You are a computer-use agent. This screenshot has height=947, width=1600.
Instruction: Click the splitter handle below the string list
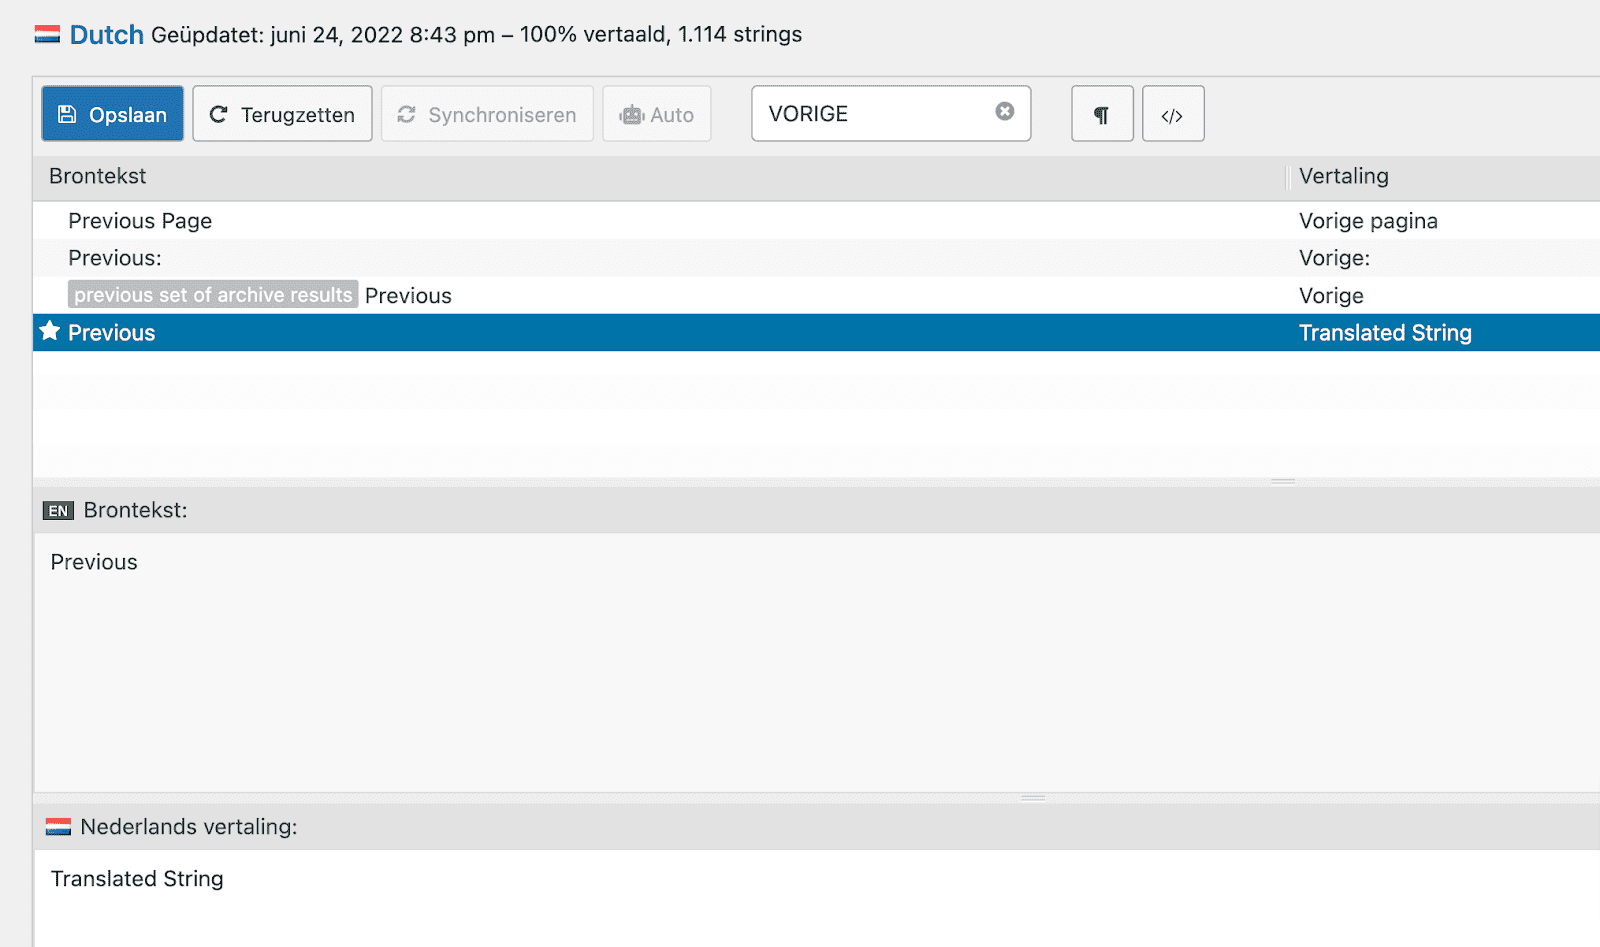[1283, 481]
